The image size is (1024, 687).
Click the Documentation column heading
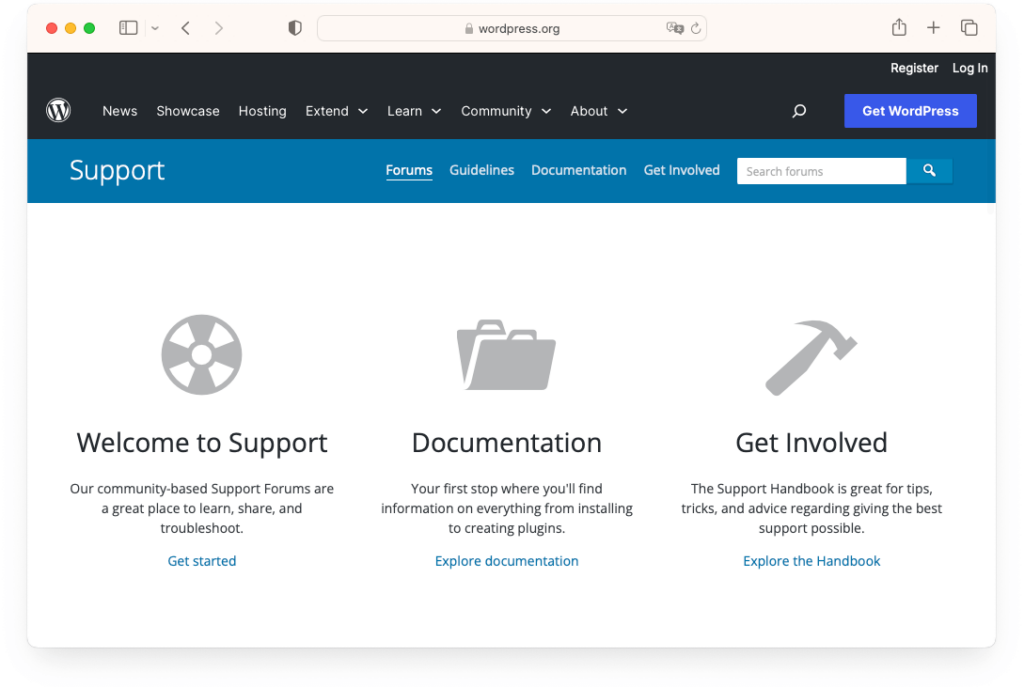[507, 443]
